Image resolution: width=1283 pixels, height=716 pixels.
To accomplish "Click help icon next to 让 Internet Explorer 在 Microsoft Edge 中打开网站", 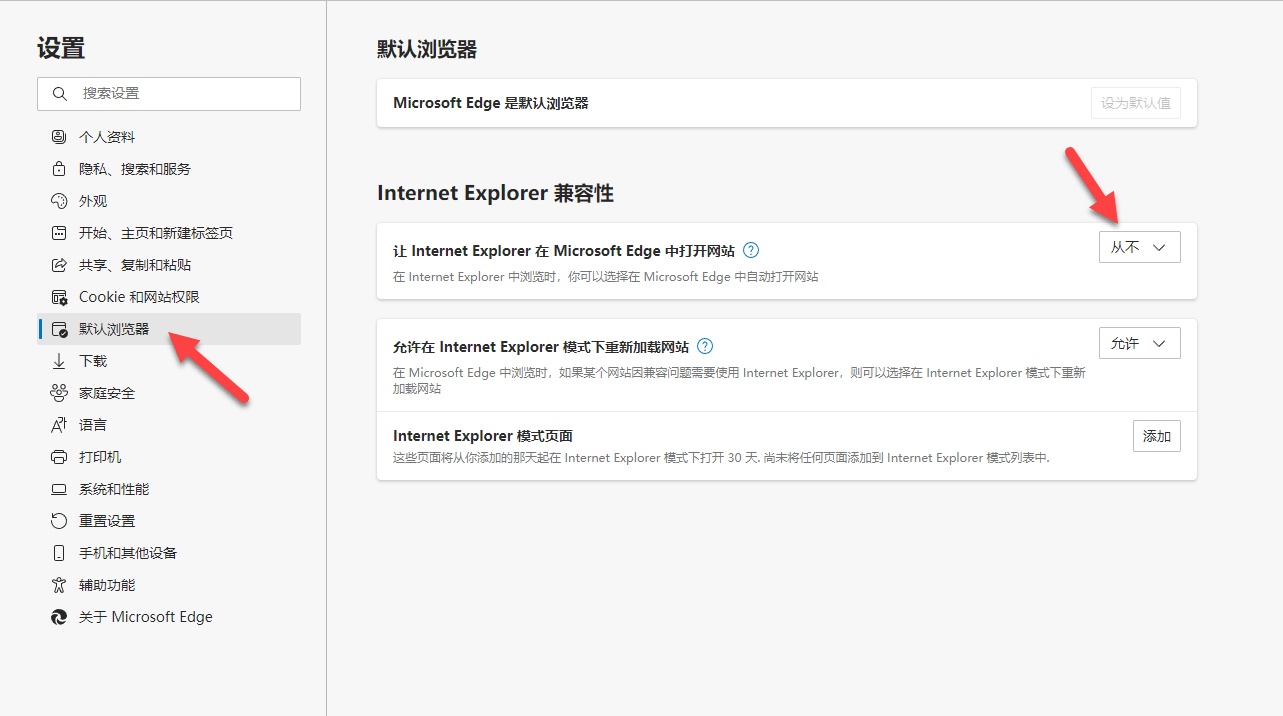I will tap(752, 250).
